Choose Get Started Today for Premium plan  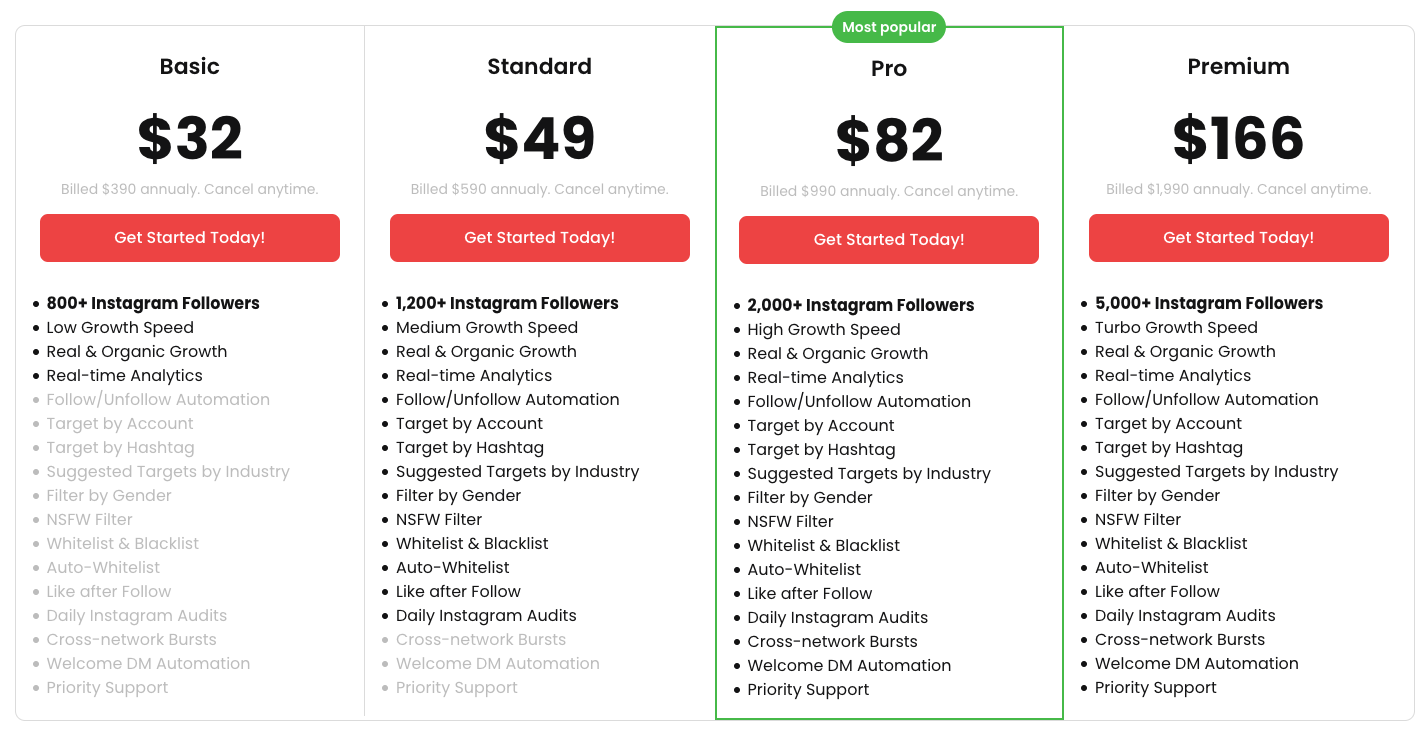(1238, 238)
